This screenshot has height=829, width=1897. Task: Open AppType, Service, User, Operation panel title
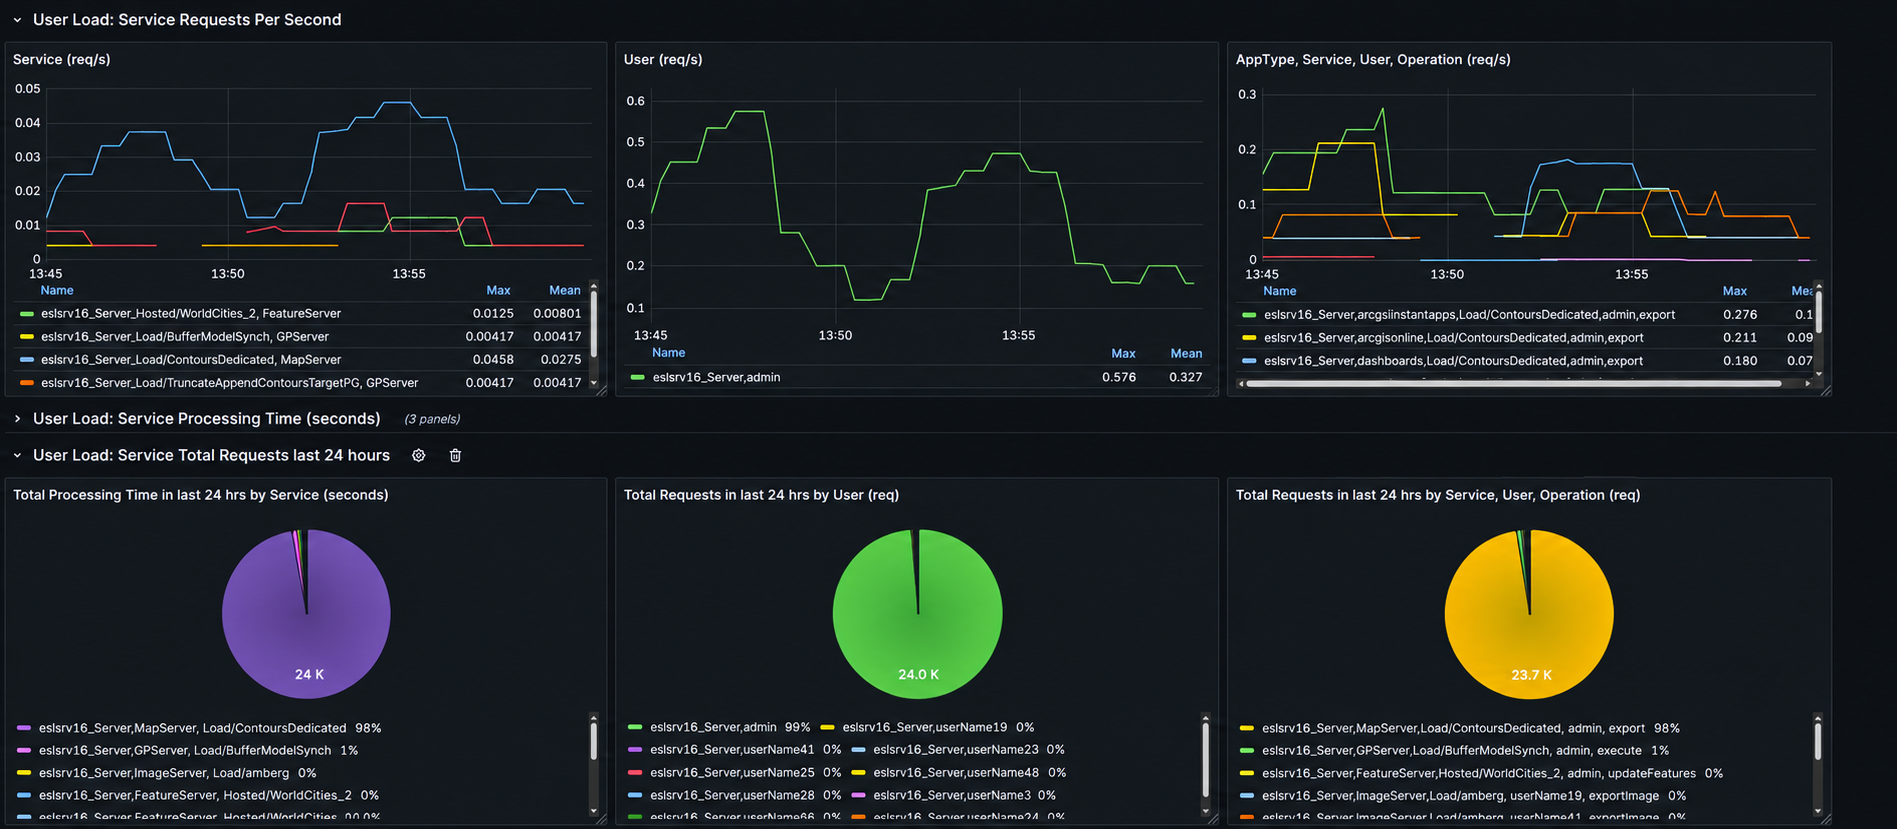(x=1373, y=59)
